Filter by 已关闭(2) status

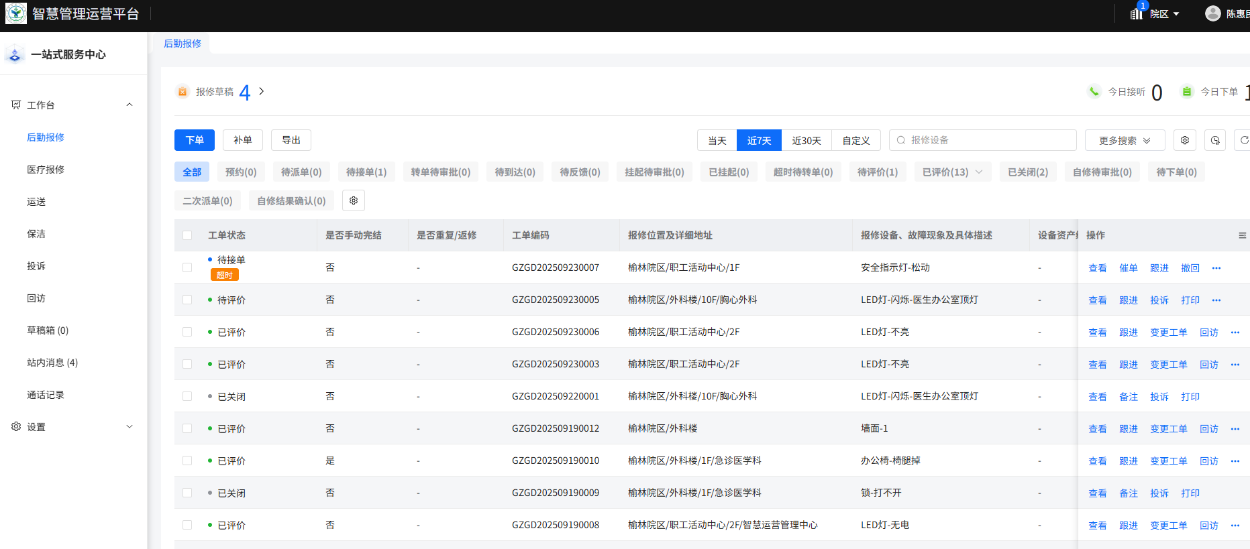click(x=1028, y=172)
